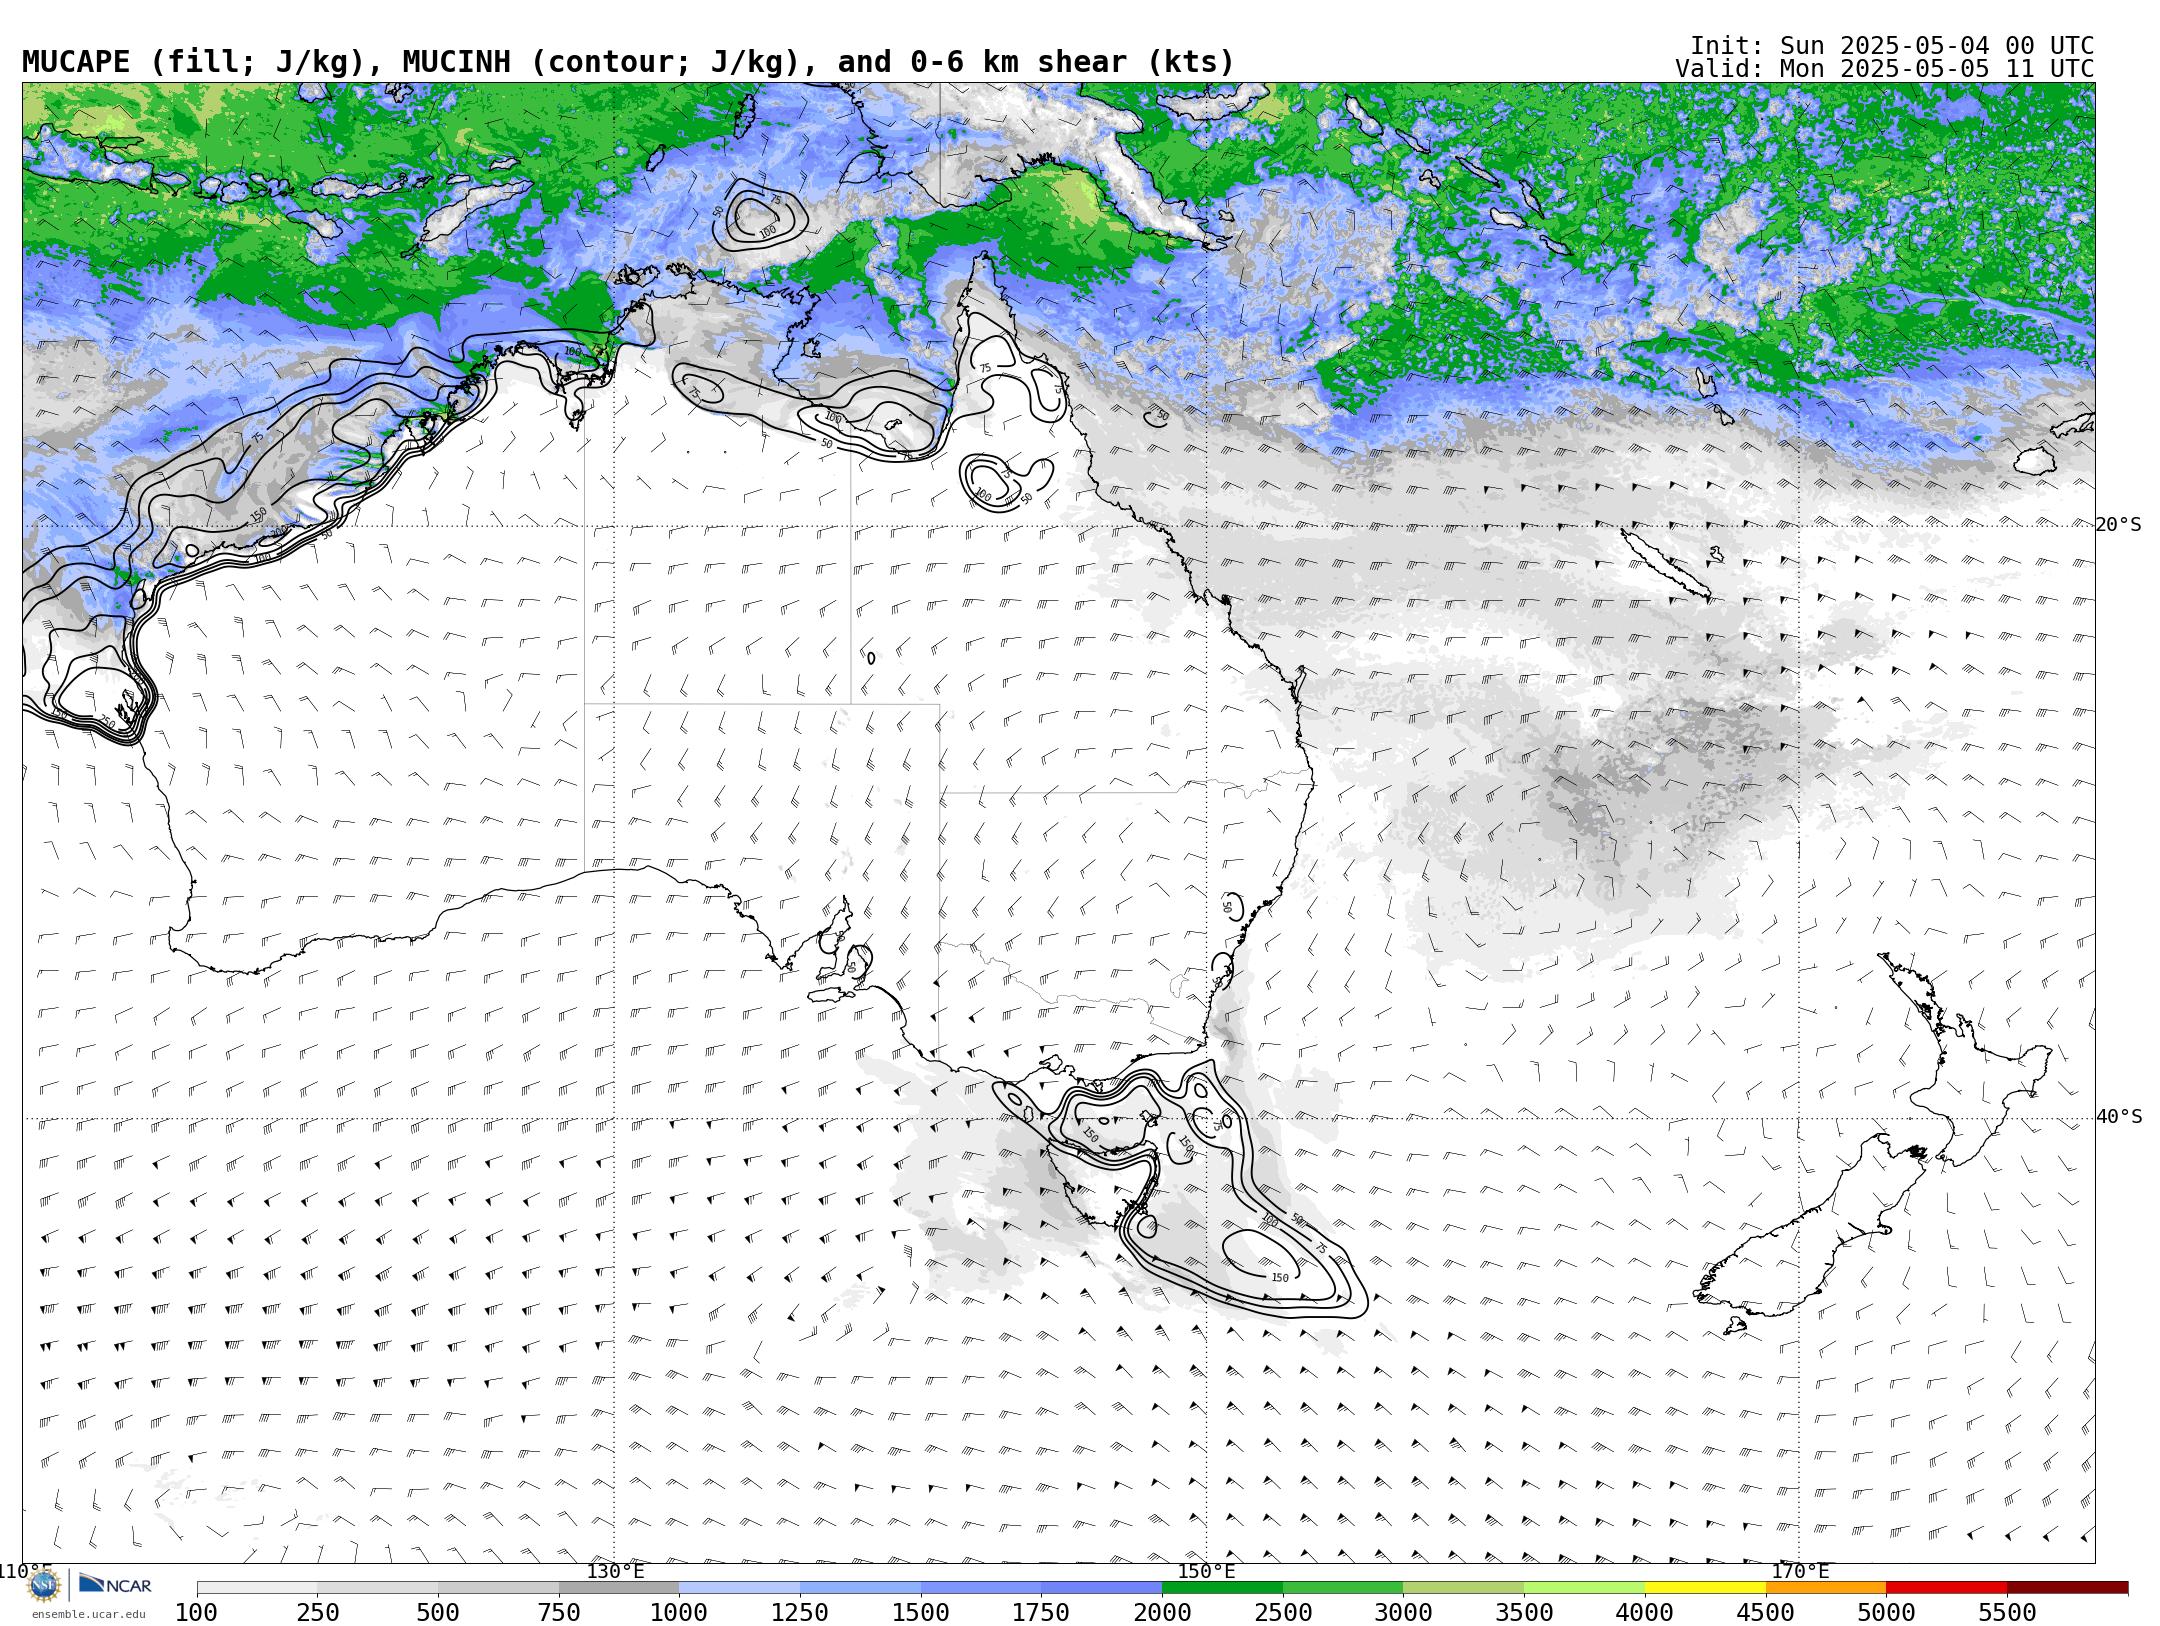
Task: Click the colorbar label 4500
Action: [x=1766, y=1613]
